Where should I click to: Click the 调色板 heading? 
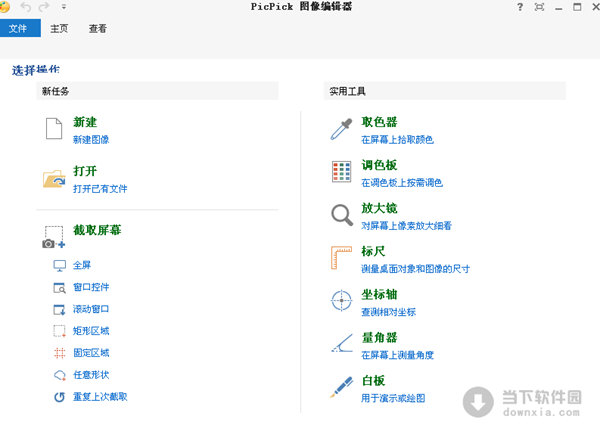(x=380, y=165)
